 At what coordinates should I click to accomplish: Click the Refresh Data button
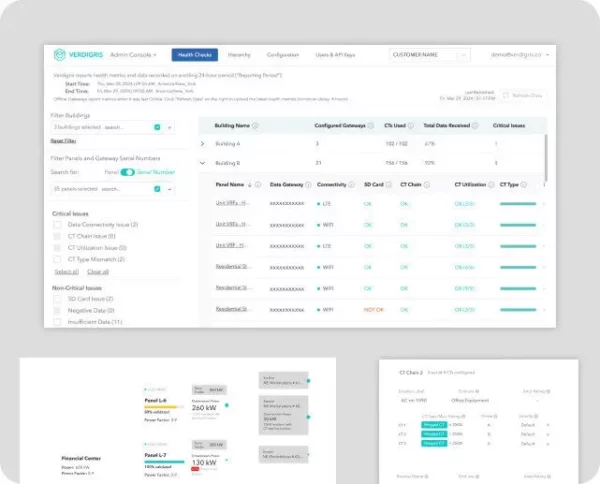pyautogui.click(x=523, y=95)
